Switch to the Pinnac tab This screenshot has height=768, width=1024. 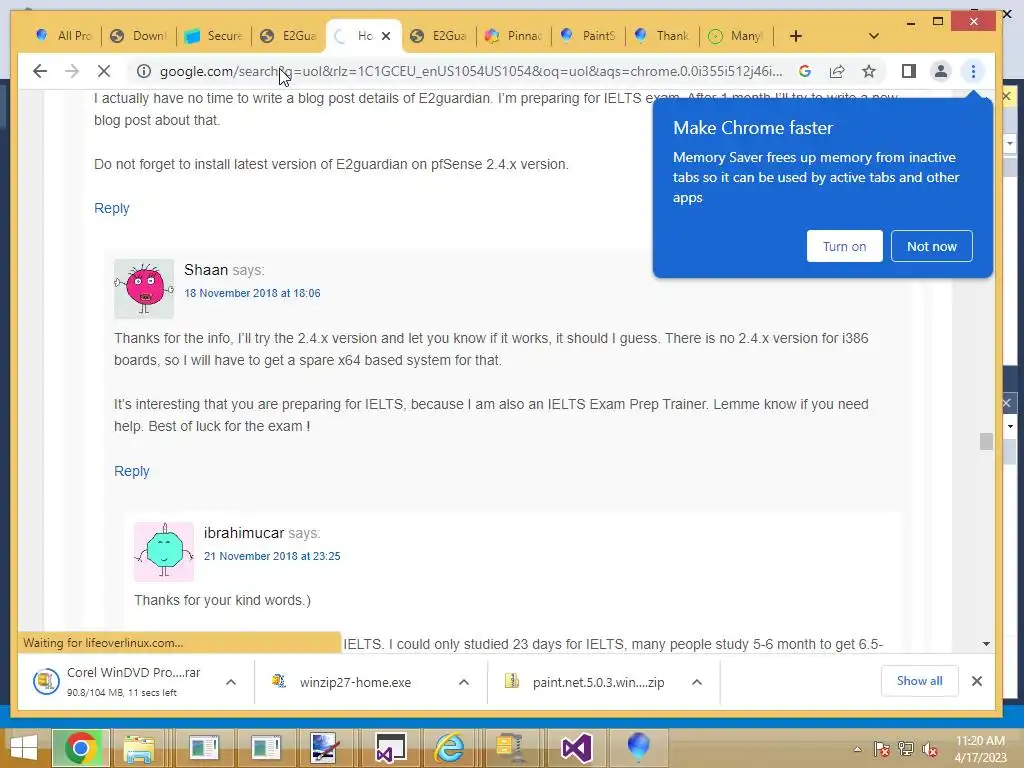pos(514,36)
